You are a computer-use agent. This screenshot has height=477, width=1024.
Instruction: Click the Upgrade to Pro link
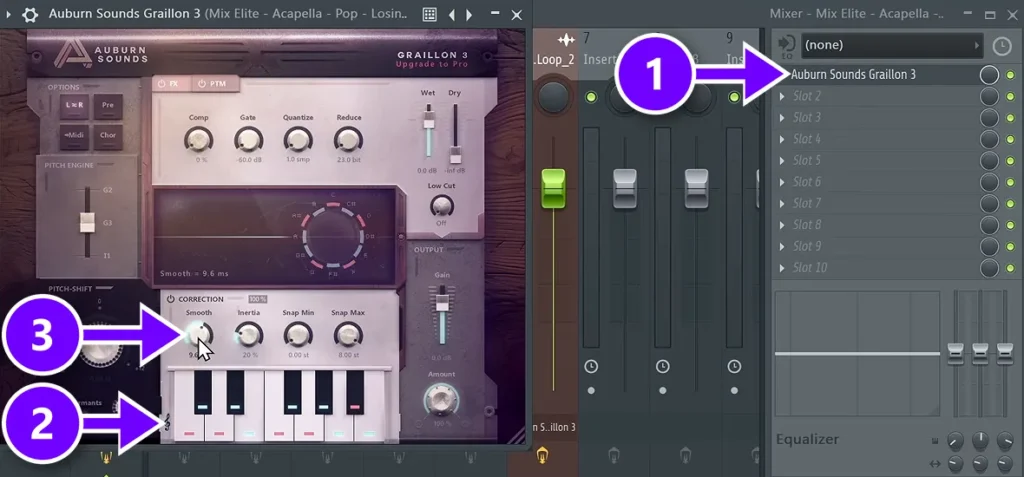[x=432, y=65]
